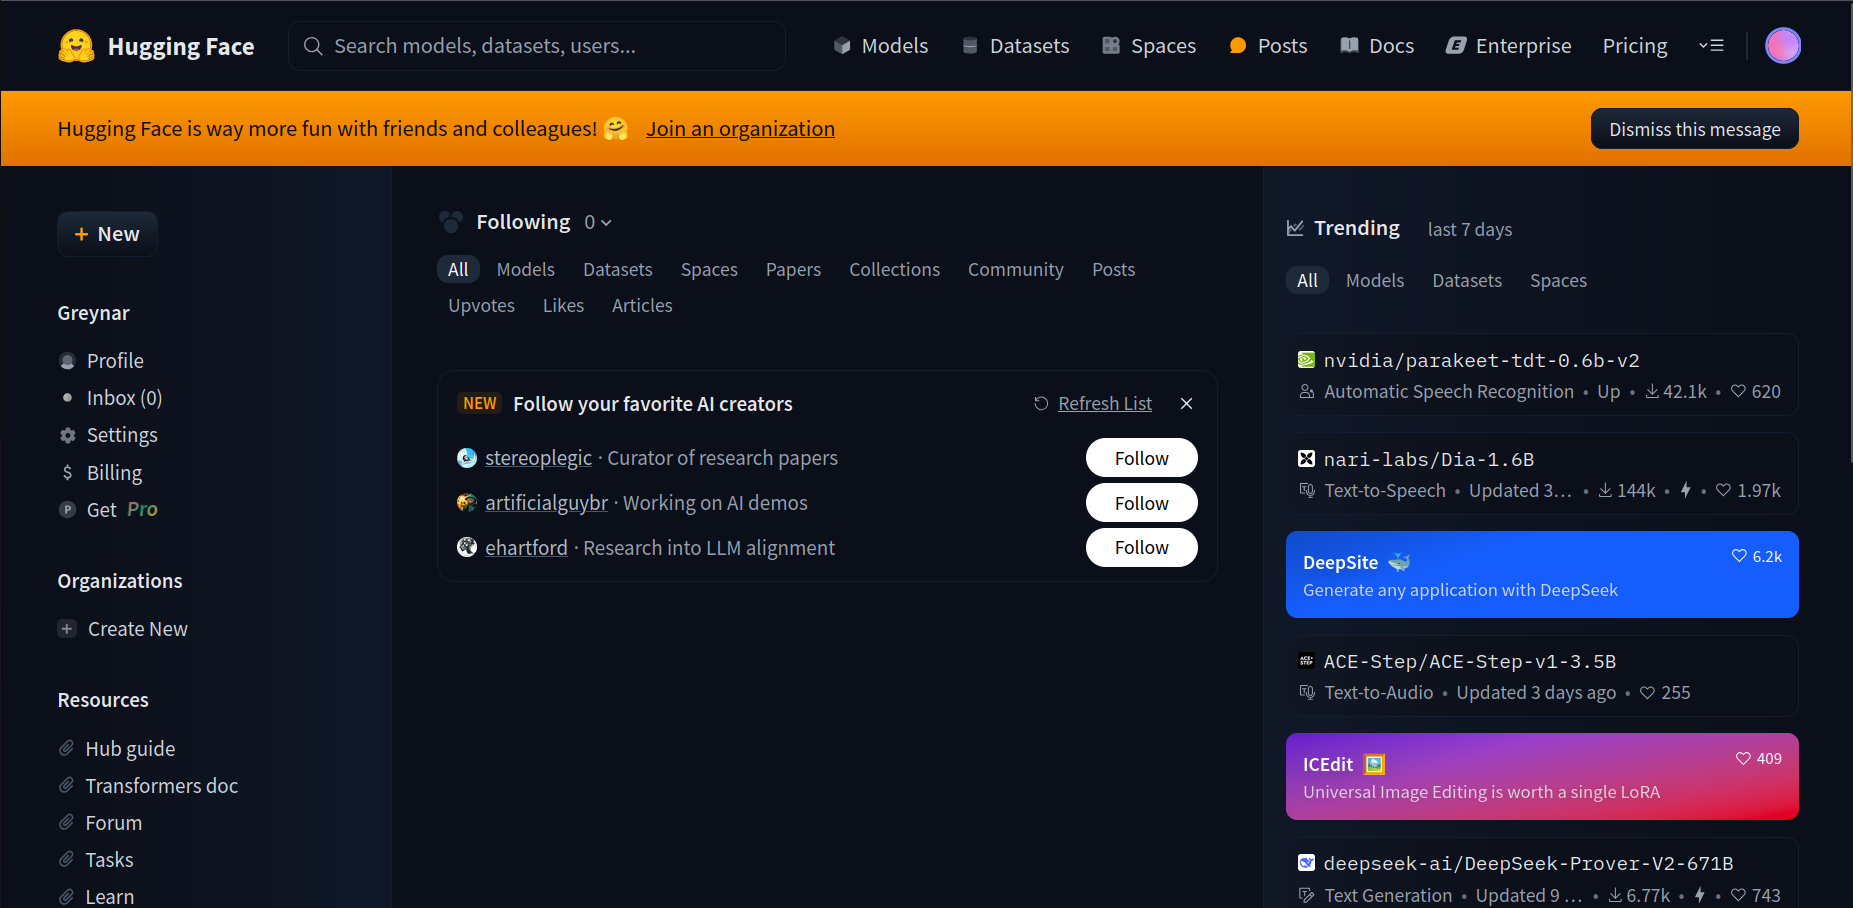The width and height of the screenshot is (1853, 908).
Task: Click the DeepSite likes heart icon
Action: [x=1739, y=556]
